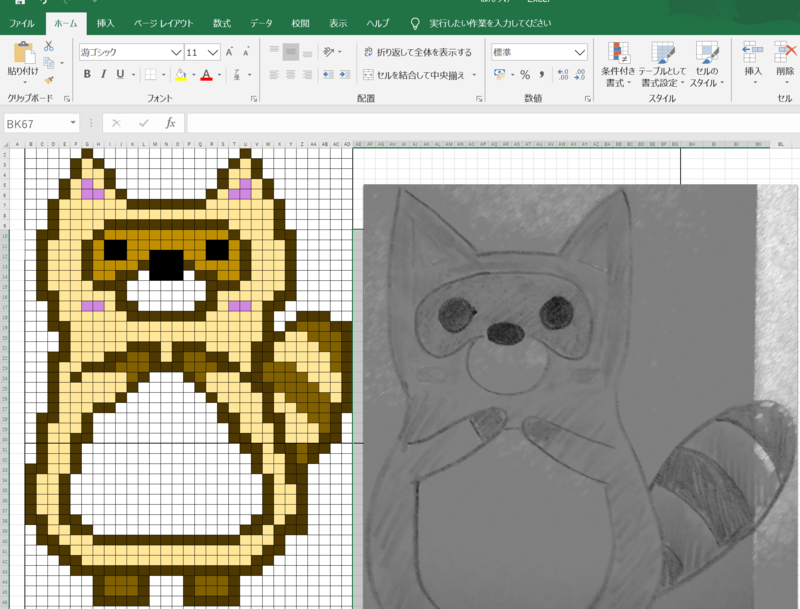
Task: Open the ファイル tab
Action: tap(21, 23)
